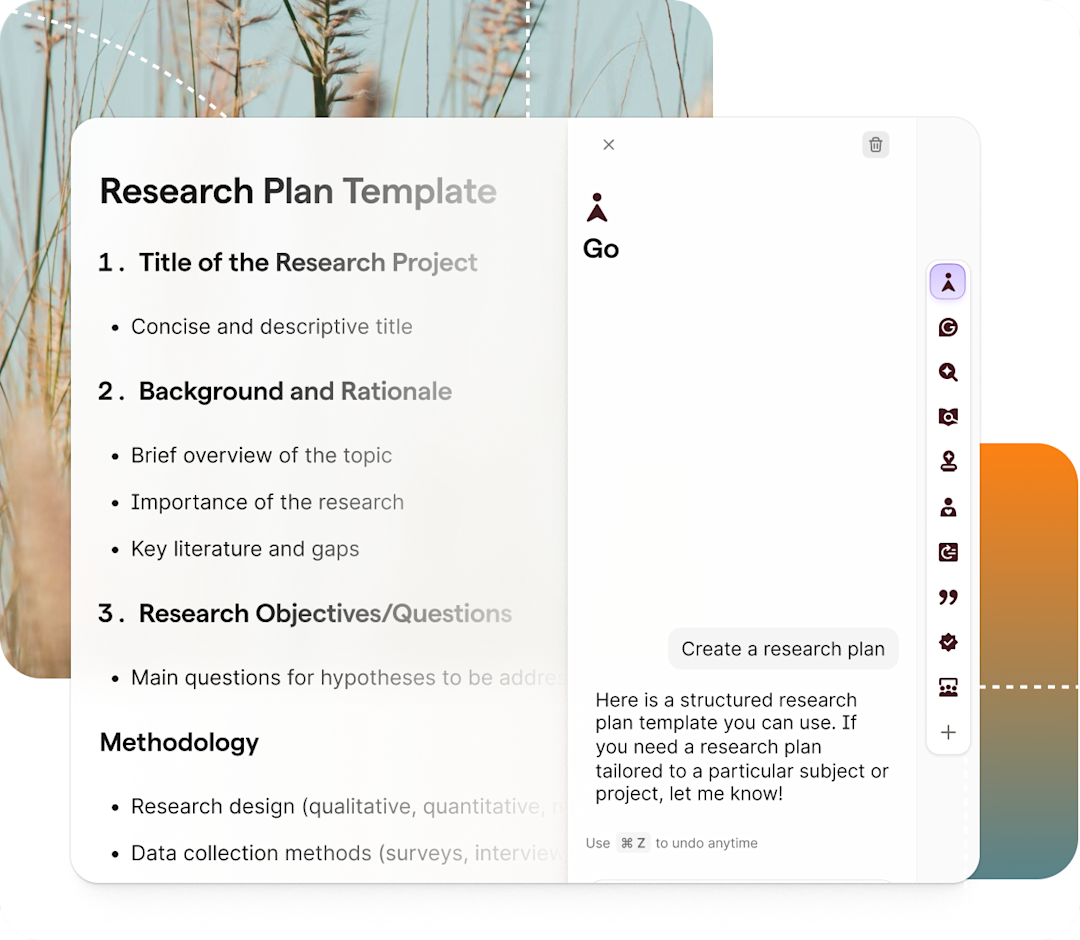
Task: Select the person with heart icon
Action: pyautogui.click(x=948, y=507)
